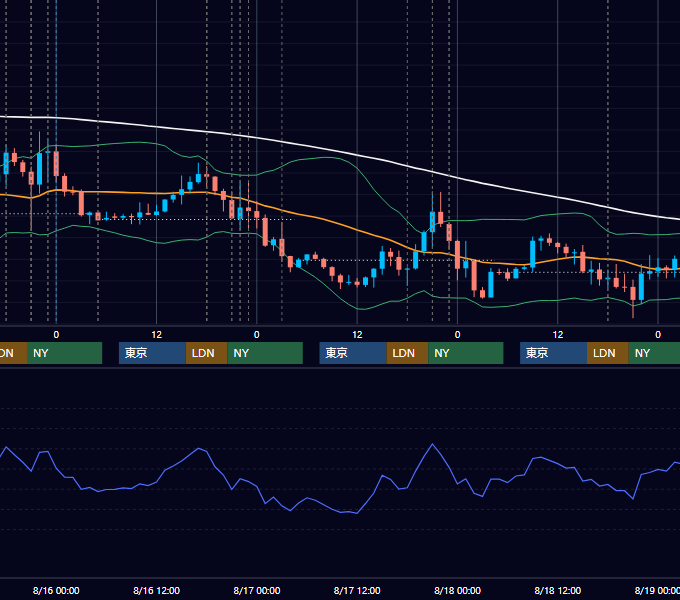Click hour label 12 above 8/17 12:00
This screenshot has width=680, height=600.
tap(357, 335)
